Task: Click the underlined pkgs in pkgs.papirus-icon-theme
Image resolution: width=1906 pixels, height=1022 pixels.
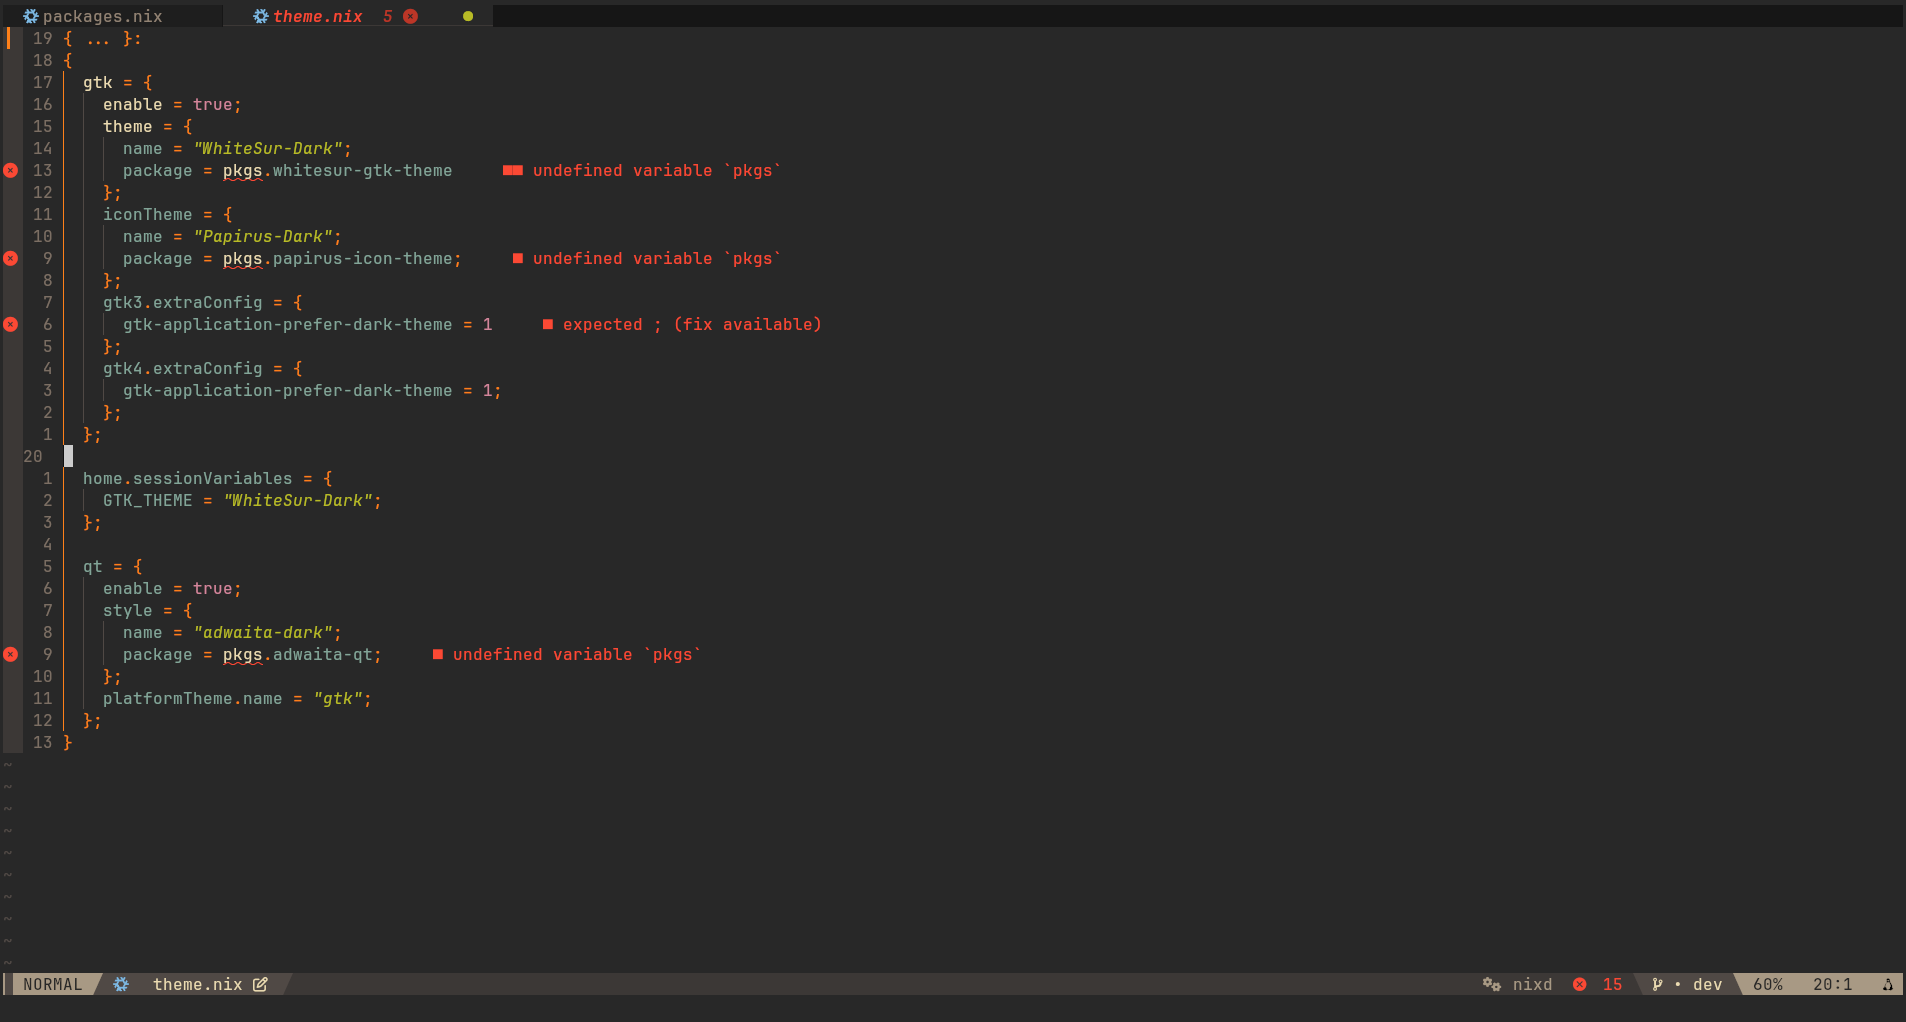Action: (242, 259)
